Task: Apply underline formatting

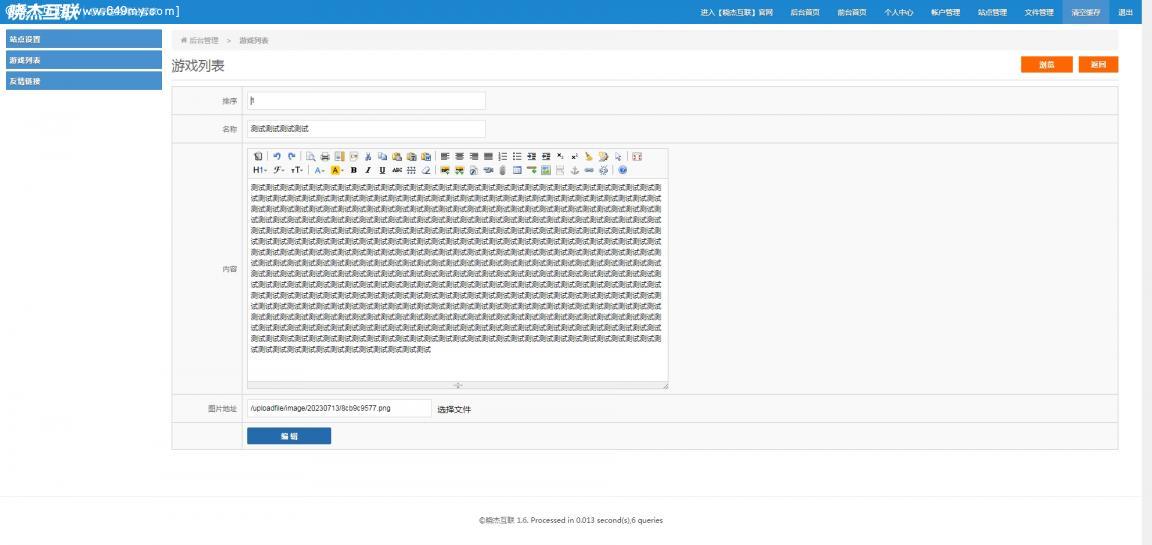Action: (x=382, y=170)
